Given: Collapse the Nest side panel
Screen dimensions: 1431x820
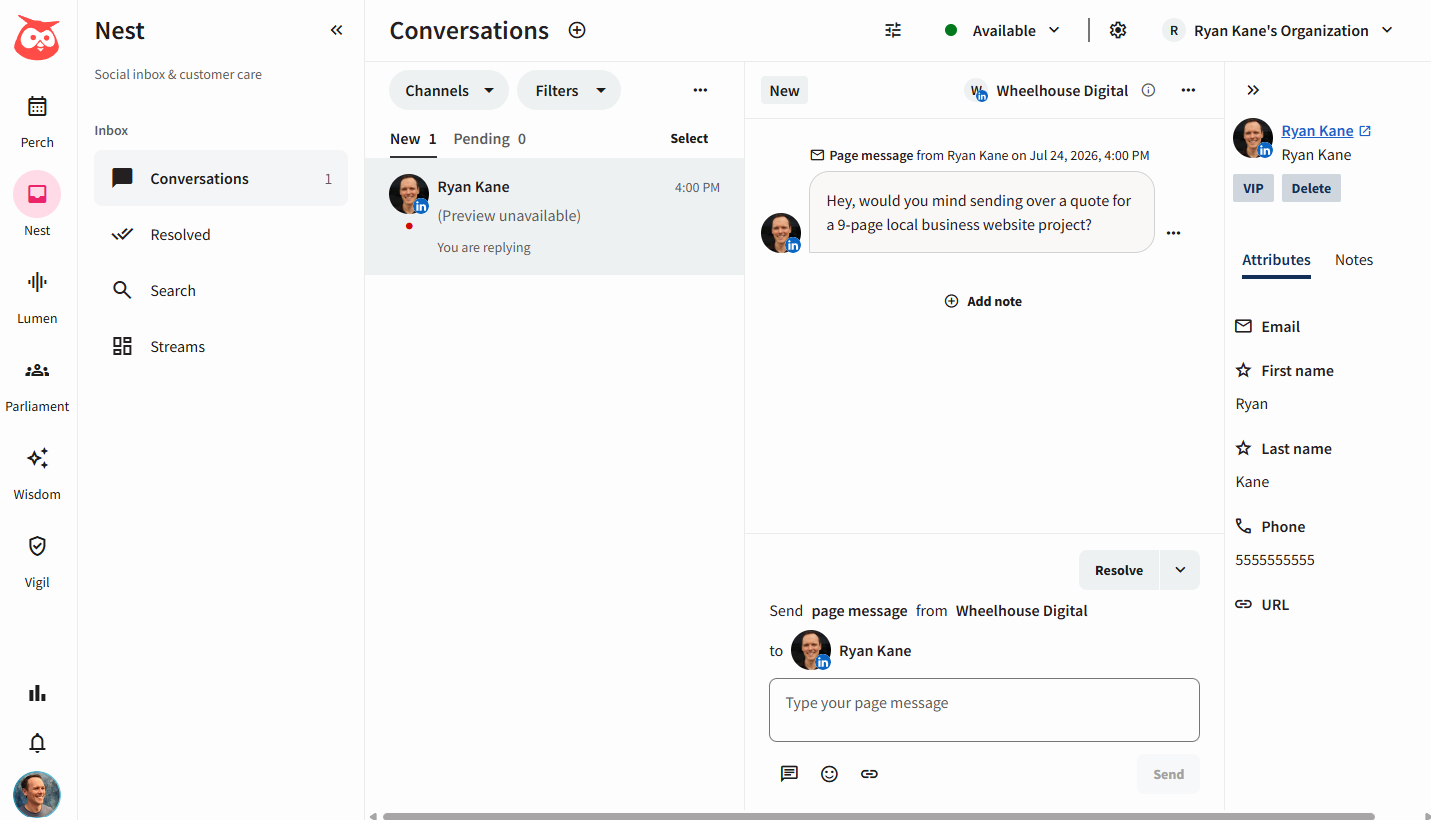Looking at the screenshot, I should coord(336,30).
